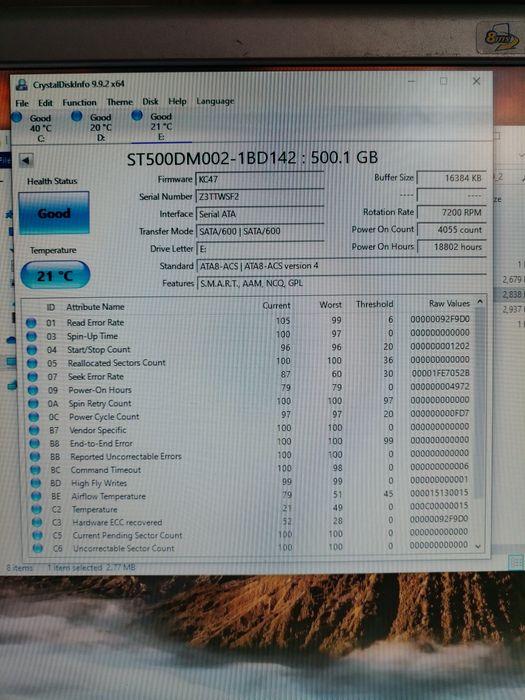Screen dimensions: 525x700
Task: Click the status icon for Power-On Hours row
Action: pos(33,390)
